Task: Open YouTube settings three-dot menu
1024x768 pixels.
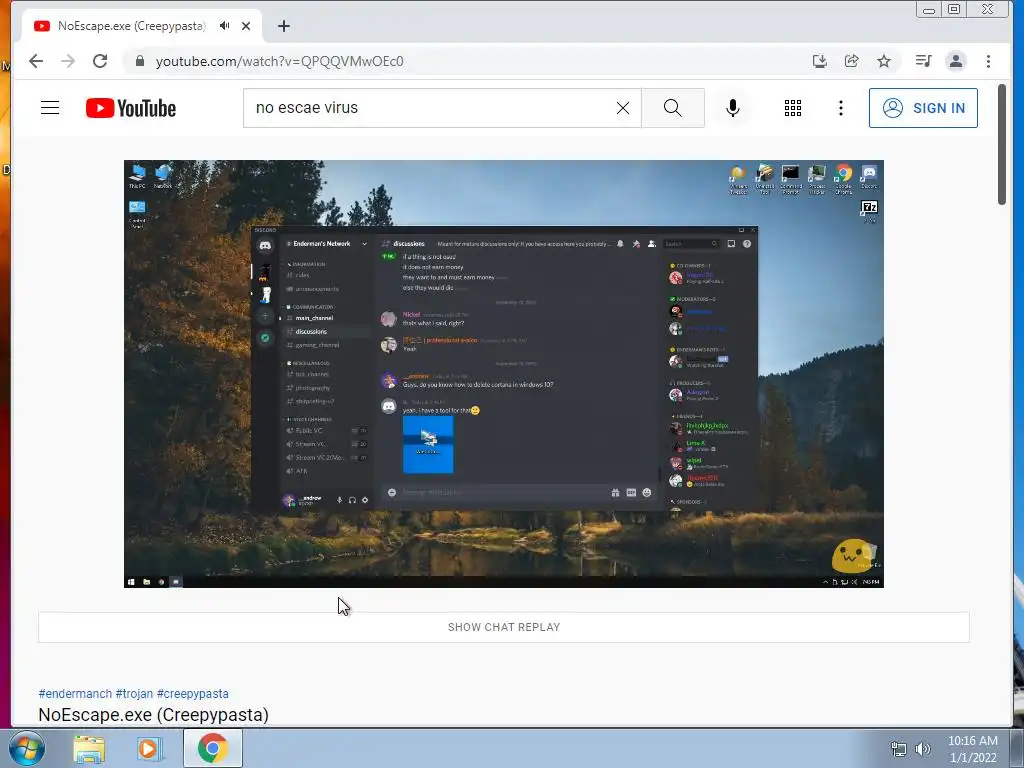Action: pos(840,108)
